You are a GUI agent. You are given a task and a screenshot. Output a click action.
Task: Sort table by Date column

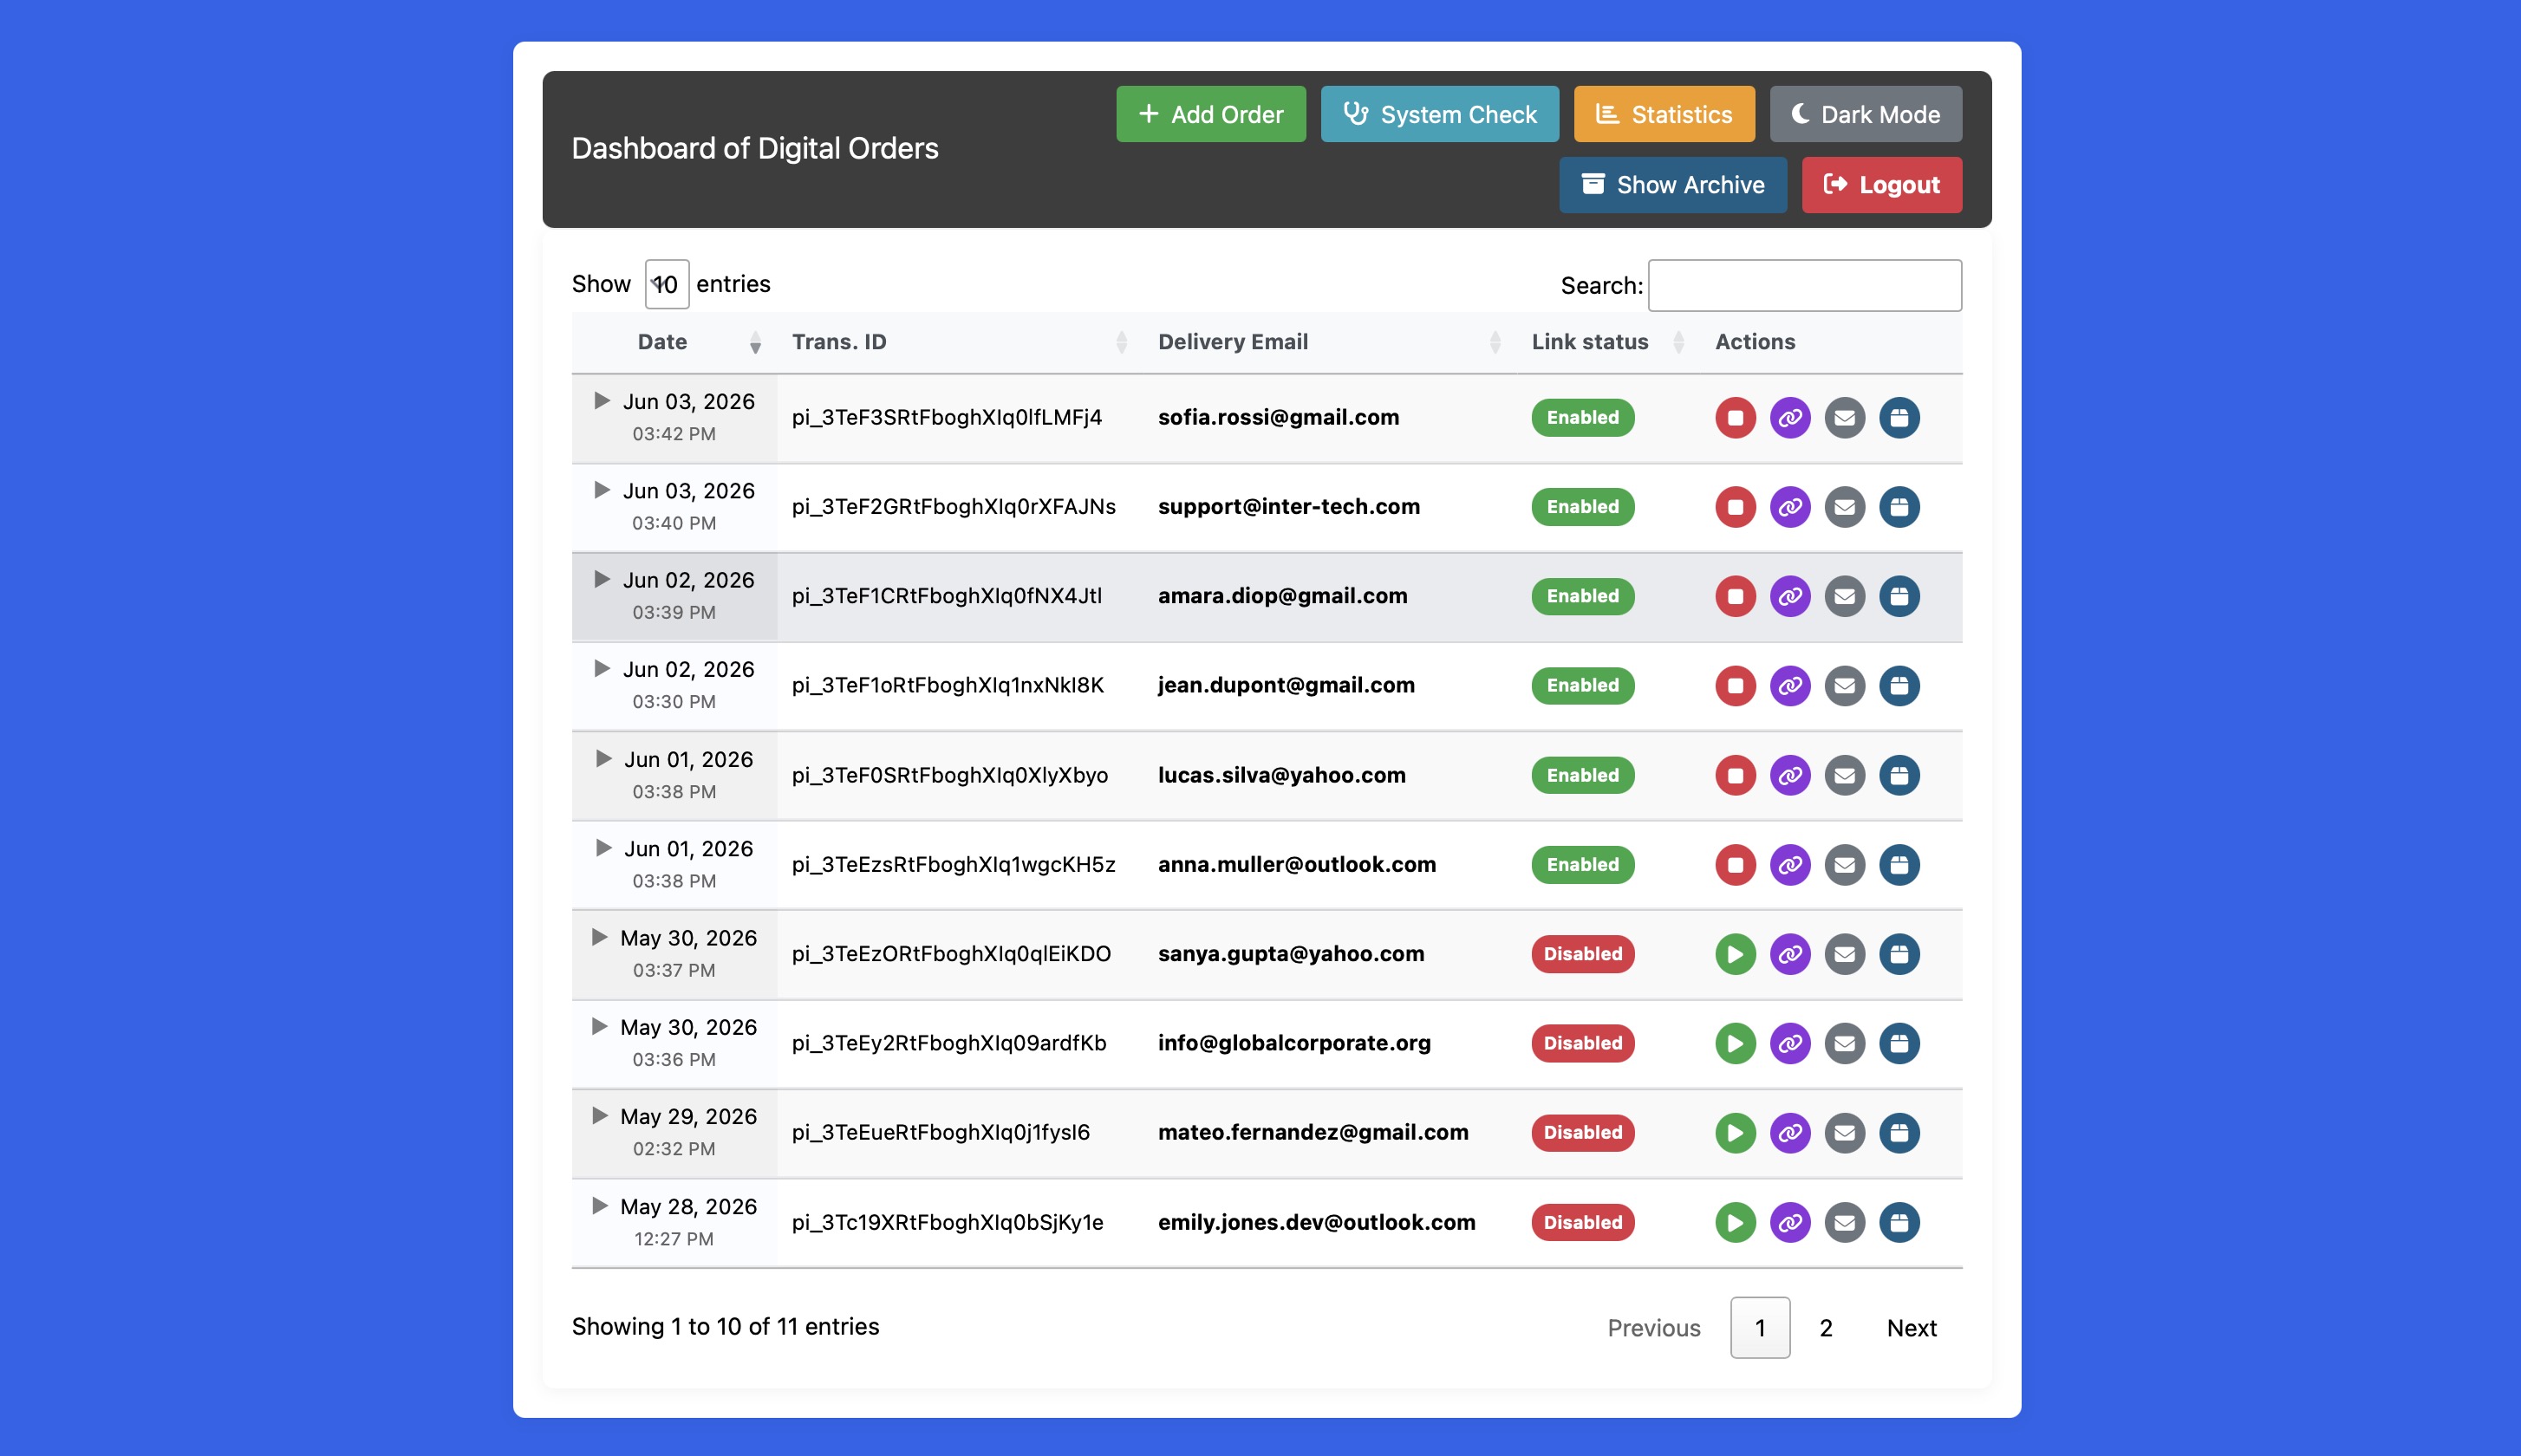tap(673, 342)
